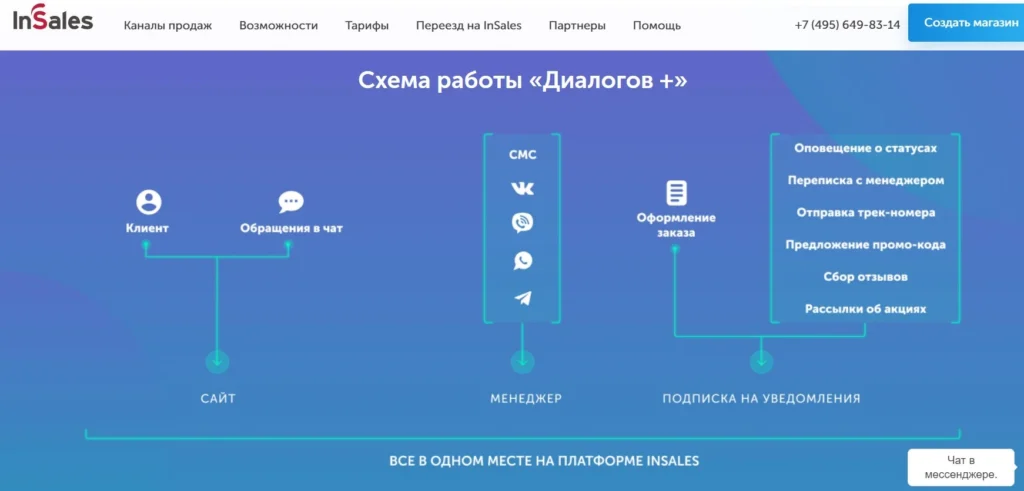The image size is (1024, 491).
Task: Click the text Переписка с менеджером
Action: (x=865, y=180)
